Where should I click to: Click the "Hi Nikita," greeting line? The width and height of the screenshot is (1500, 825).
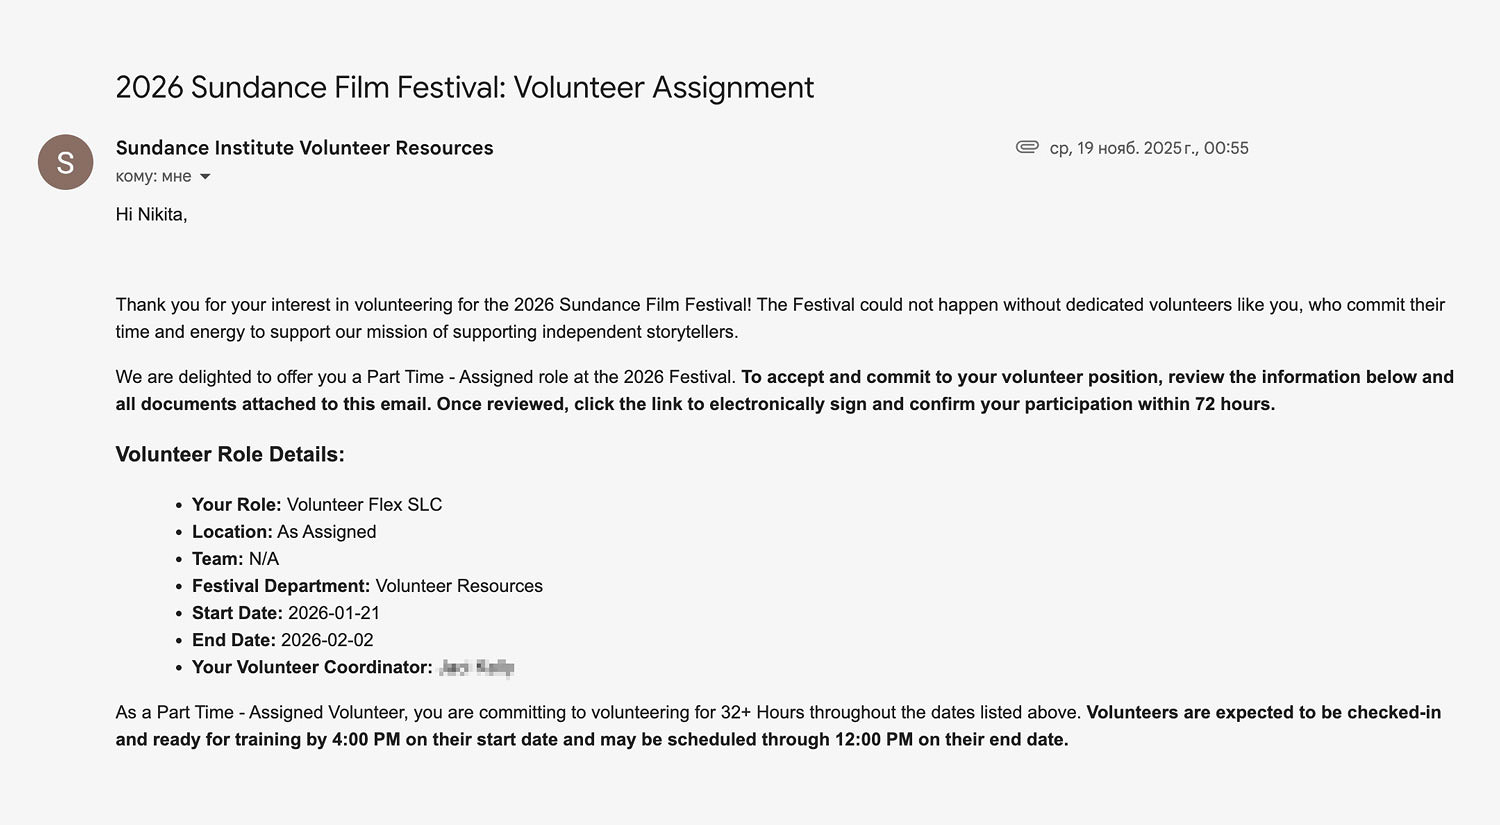click(x=151, y=214)
